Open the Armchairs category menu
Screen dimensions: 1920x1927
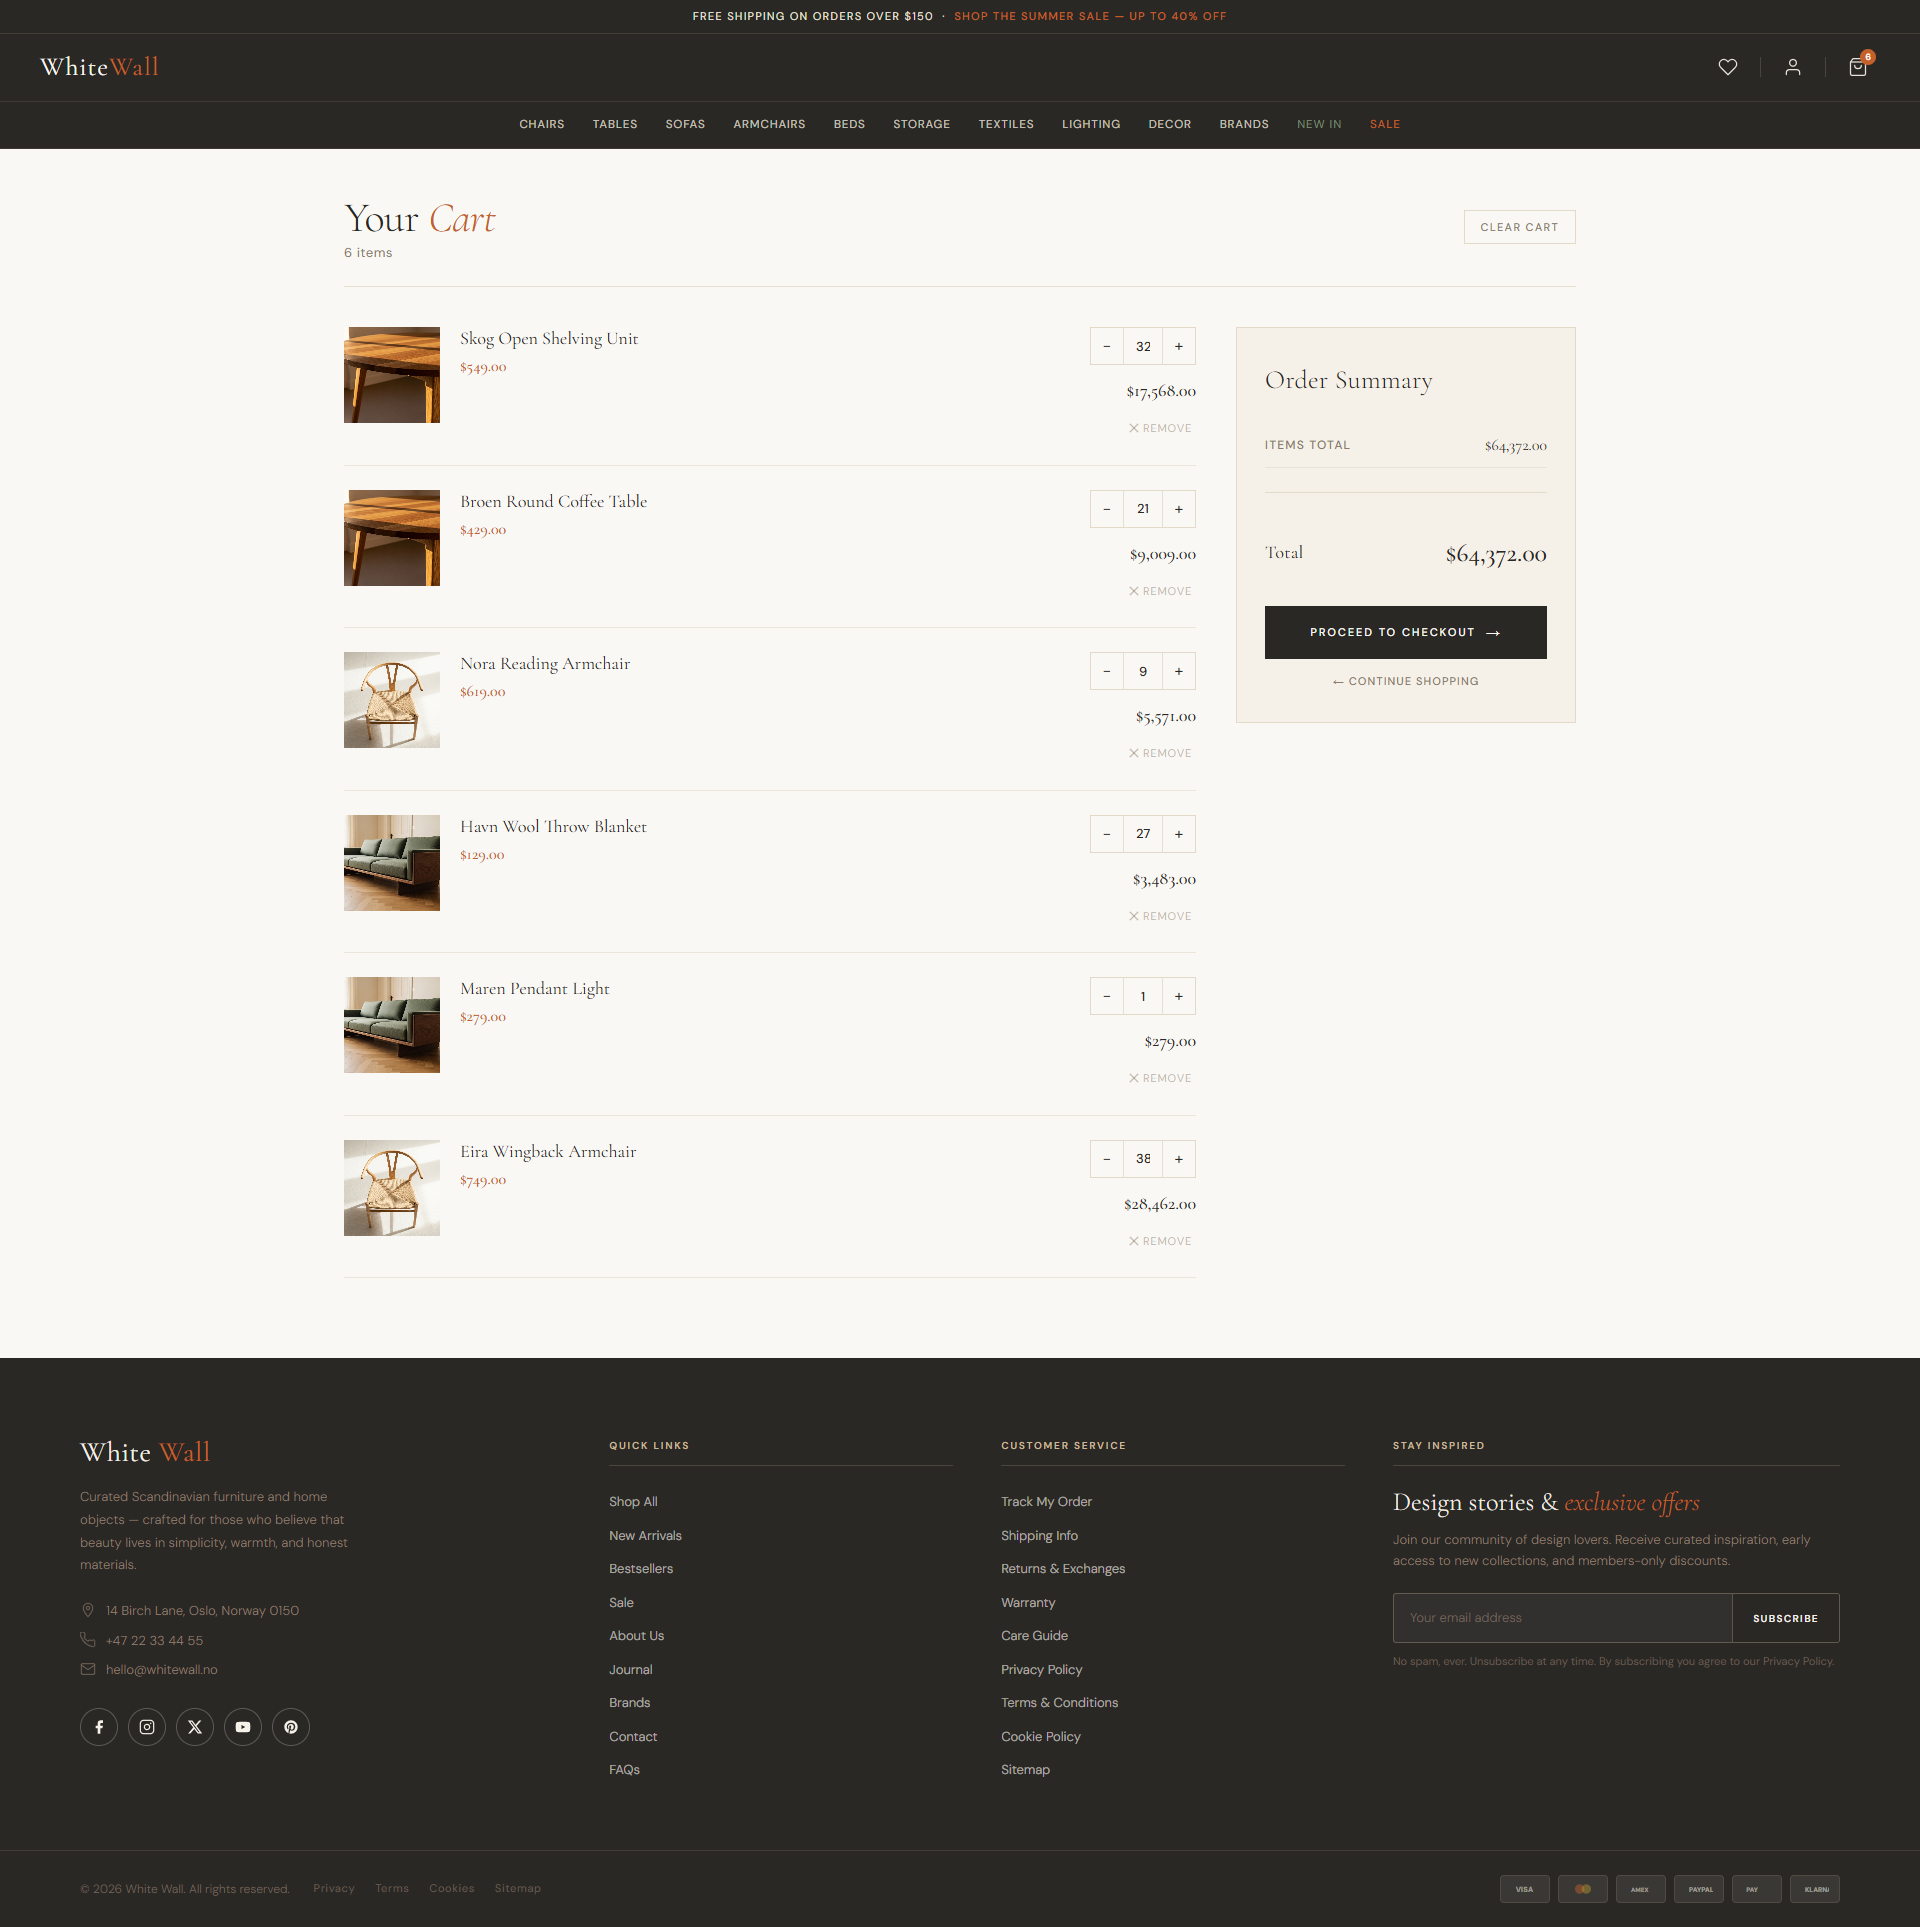click(769, 124)
